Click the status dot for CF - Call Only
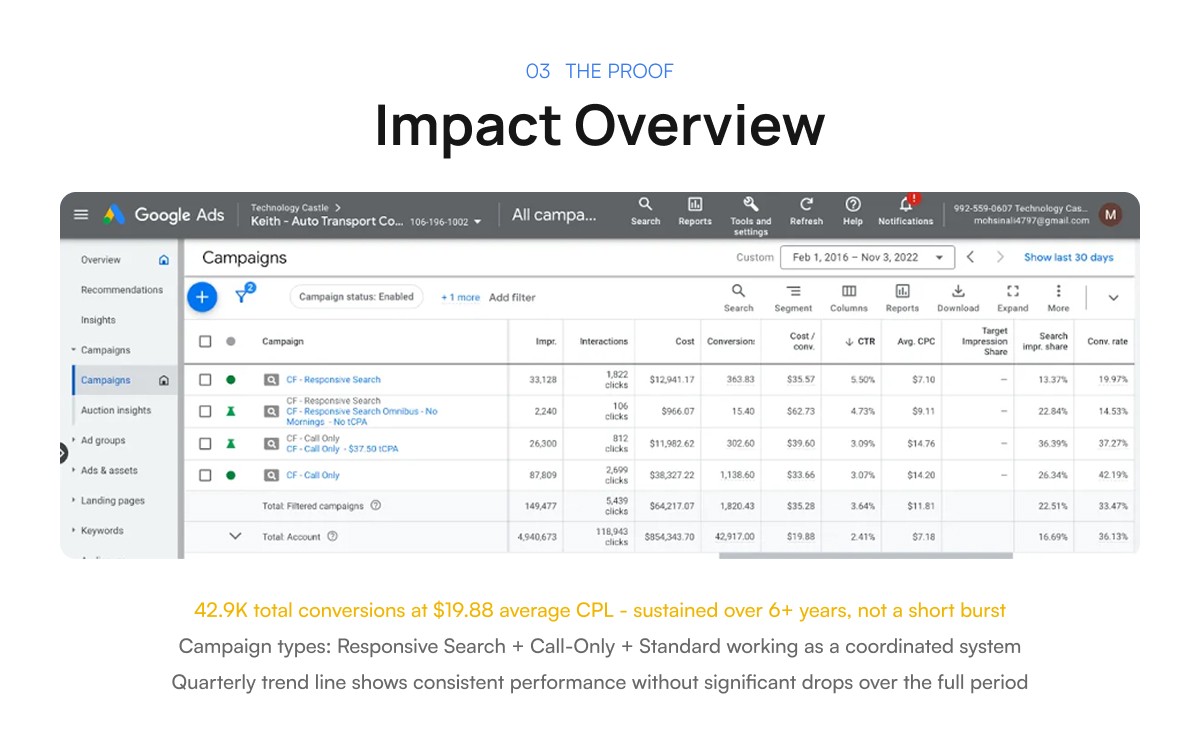1200x751 pixels. 231,475
